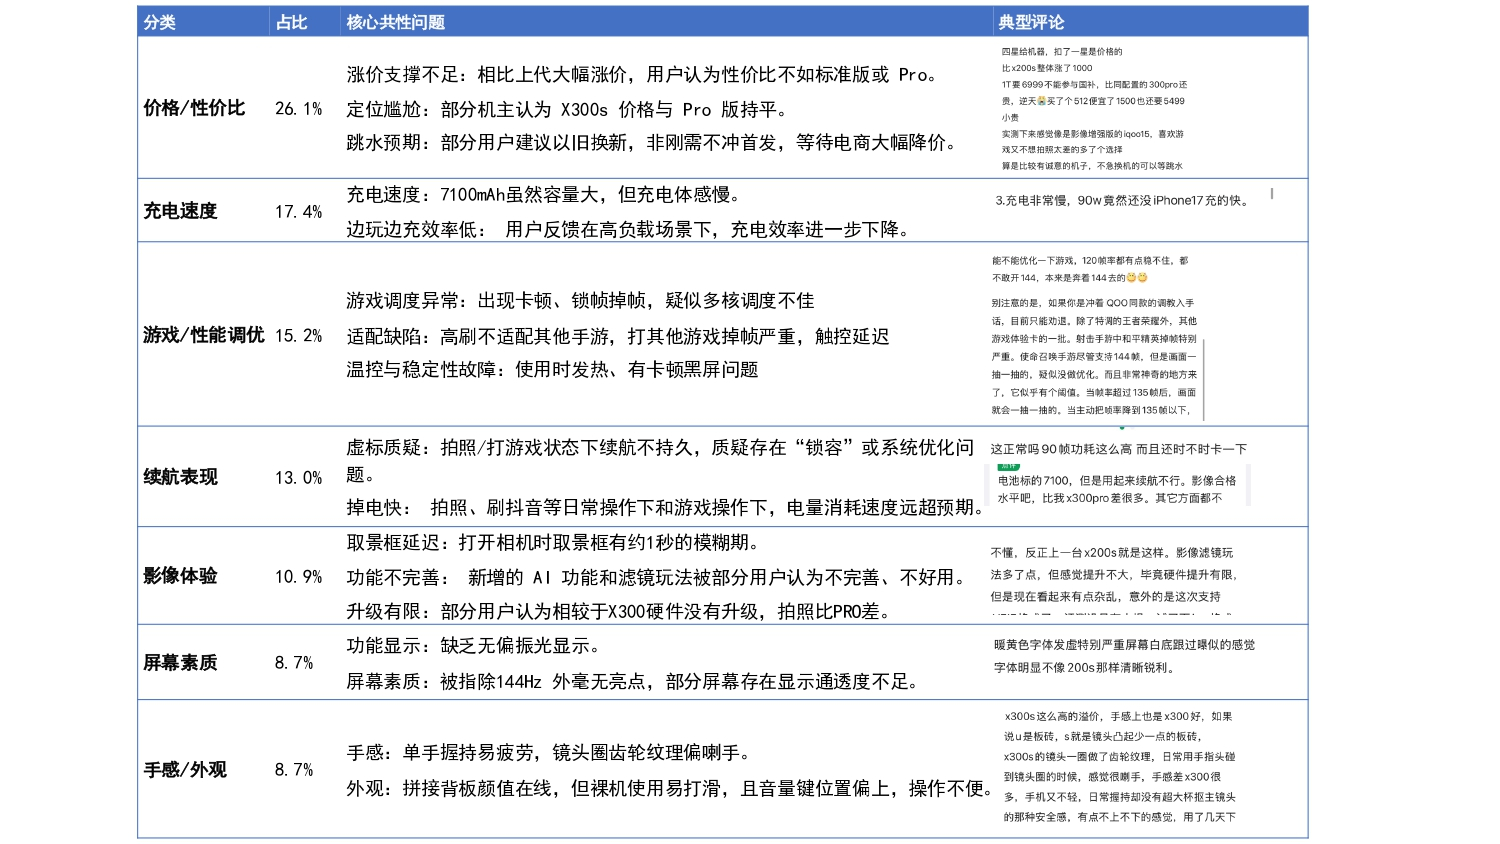Click the line 充电速度：7100mAh虽然容量大
The image size is (1500, 844).
click(544, 195)
